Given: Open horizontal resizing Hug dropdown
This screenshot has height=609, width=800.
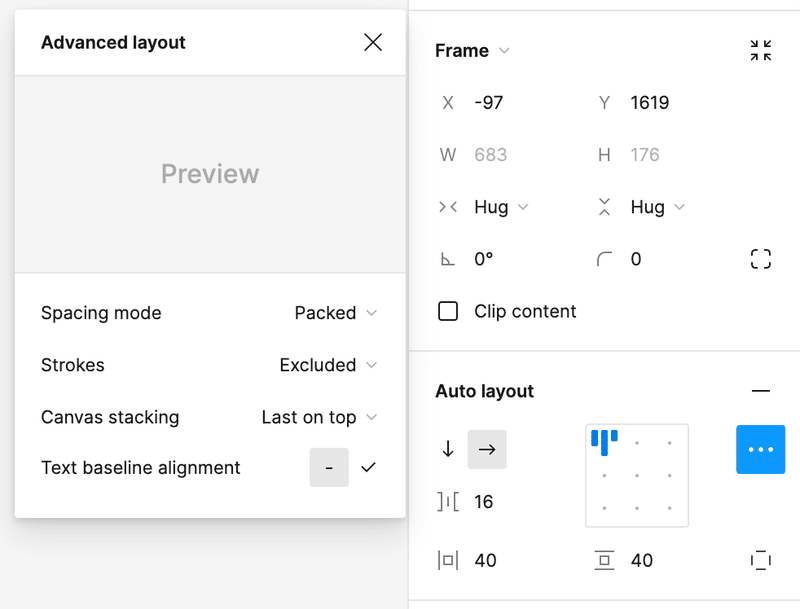Looking at the screenshot, I should (501, 207).
